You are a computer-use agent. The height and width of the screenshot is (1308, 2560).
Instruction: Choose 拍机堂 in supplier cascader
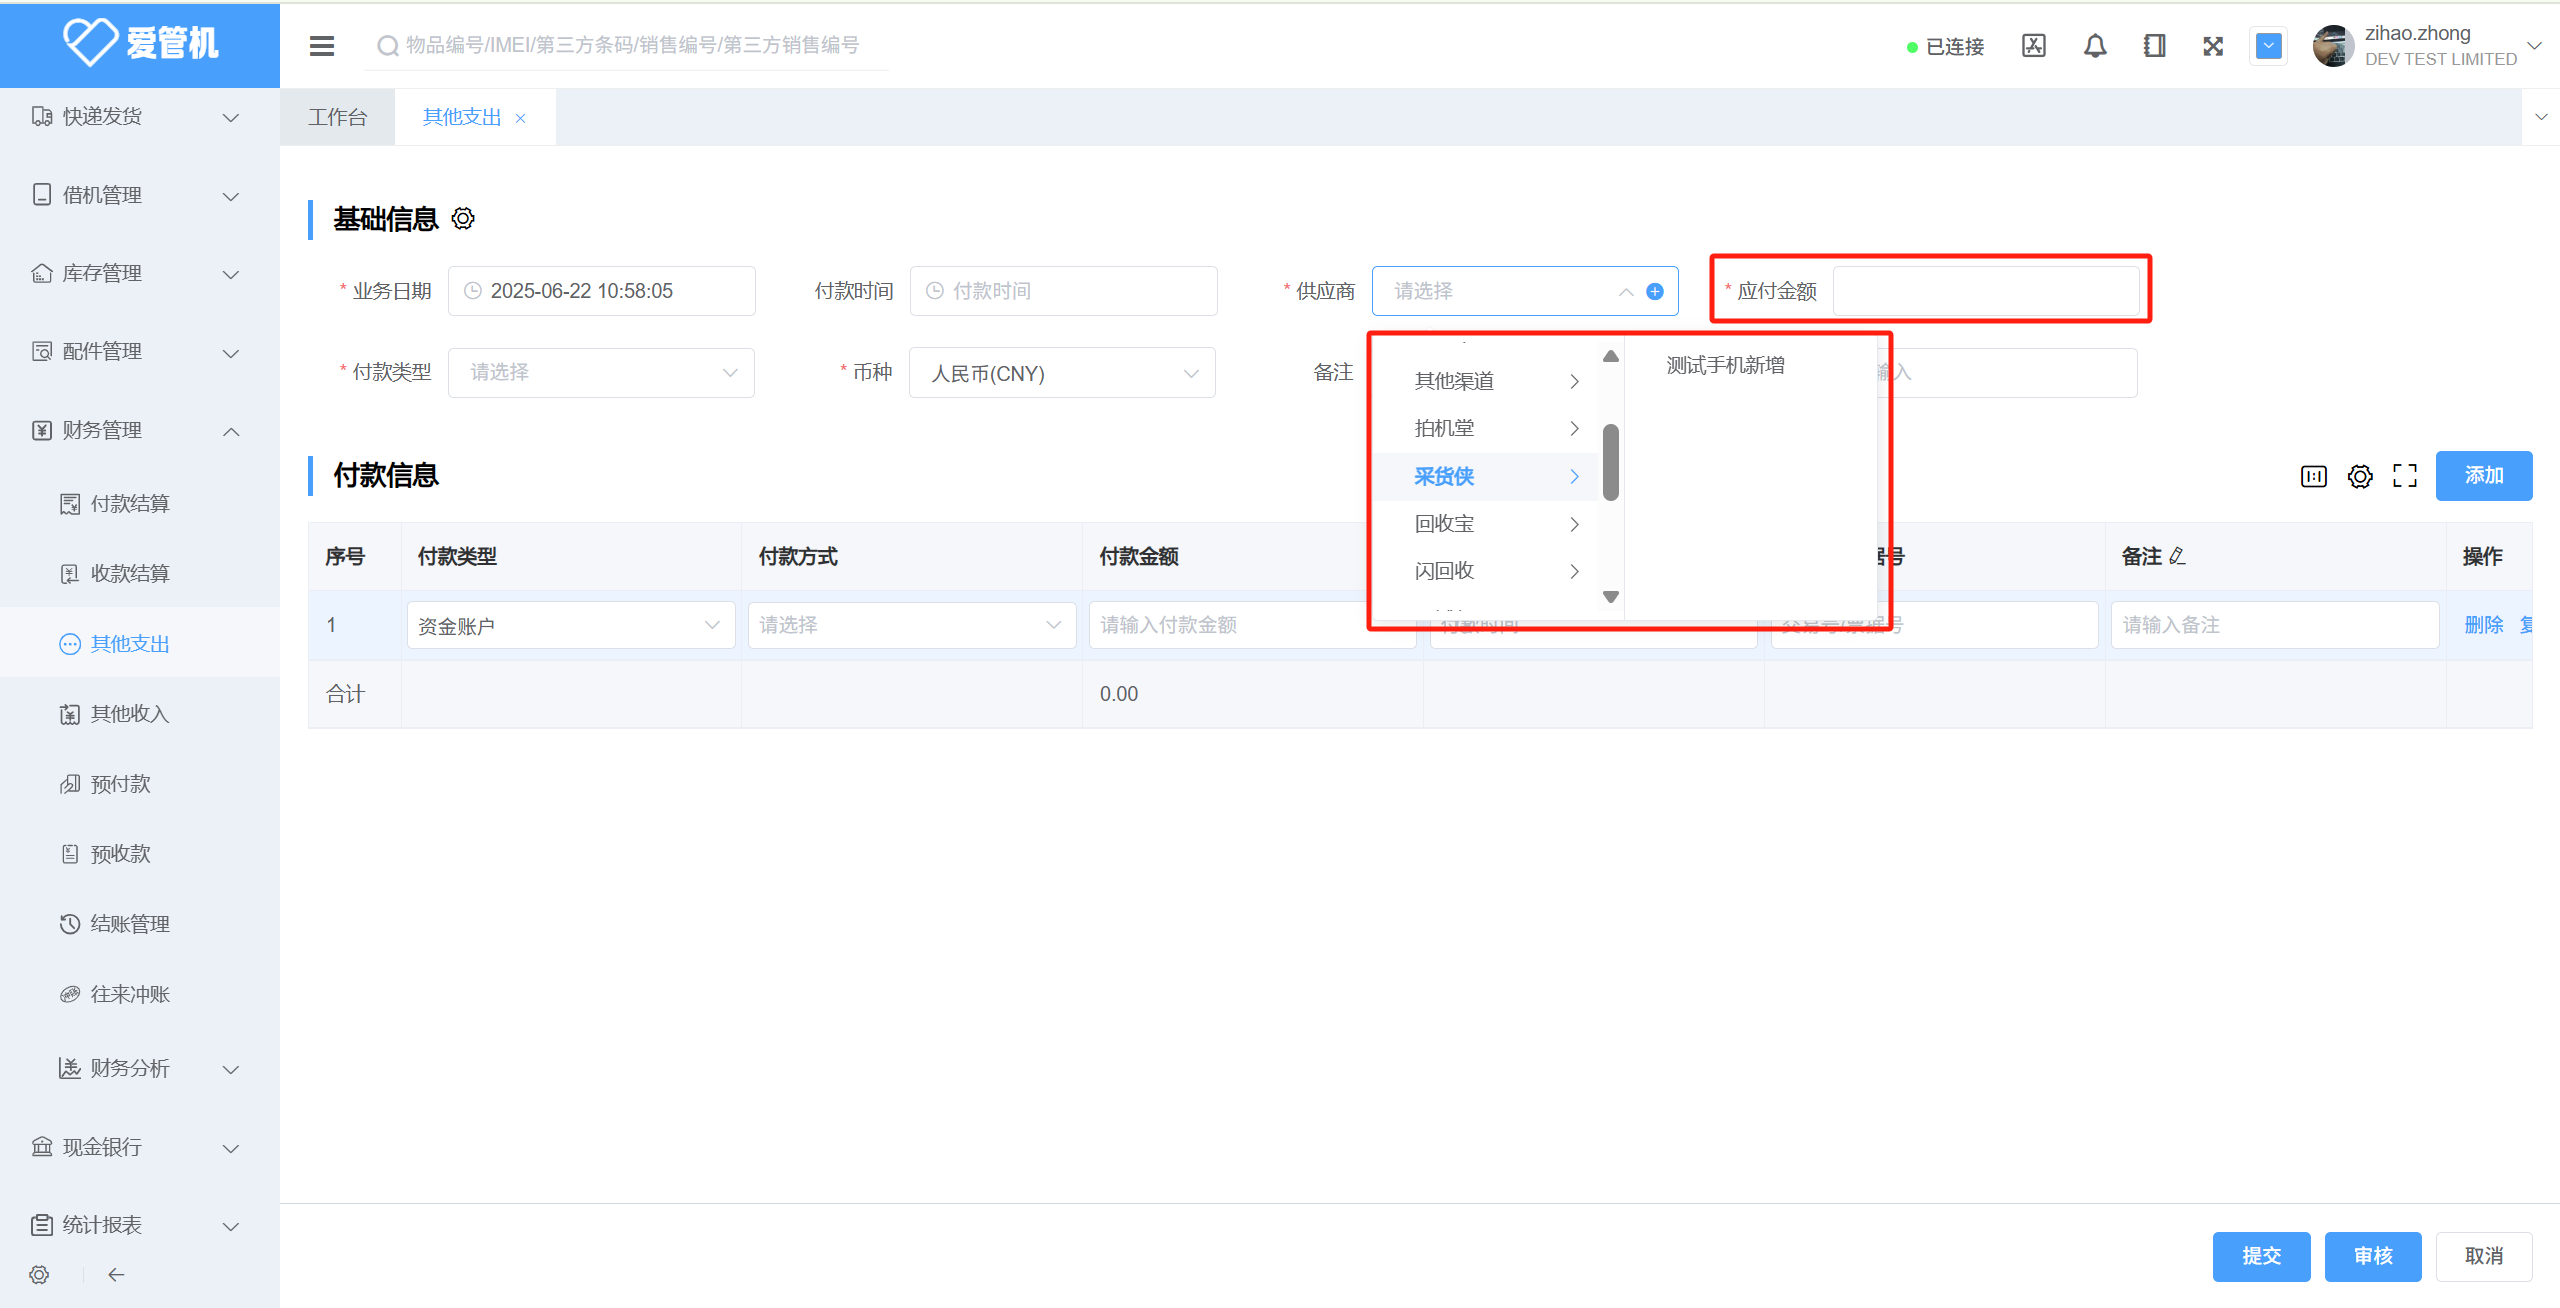(x=1486, y=428)
